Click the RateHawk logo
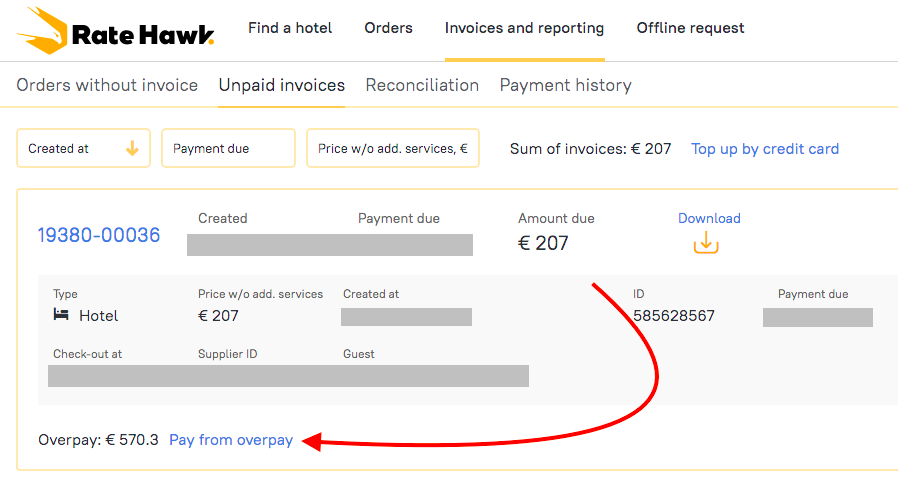898x500 pixels. tap(115, 30)
